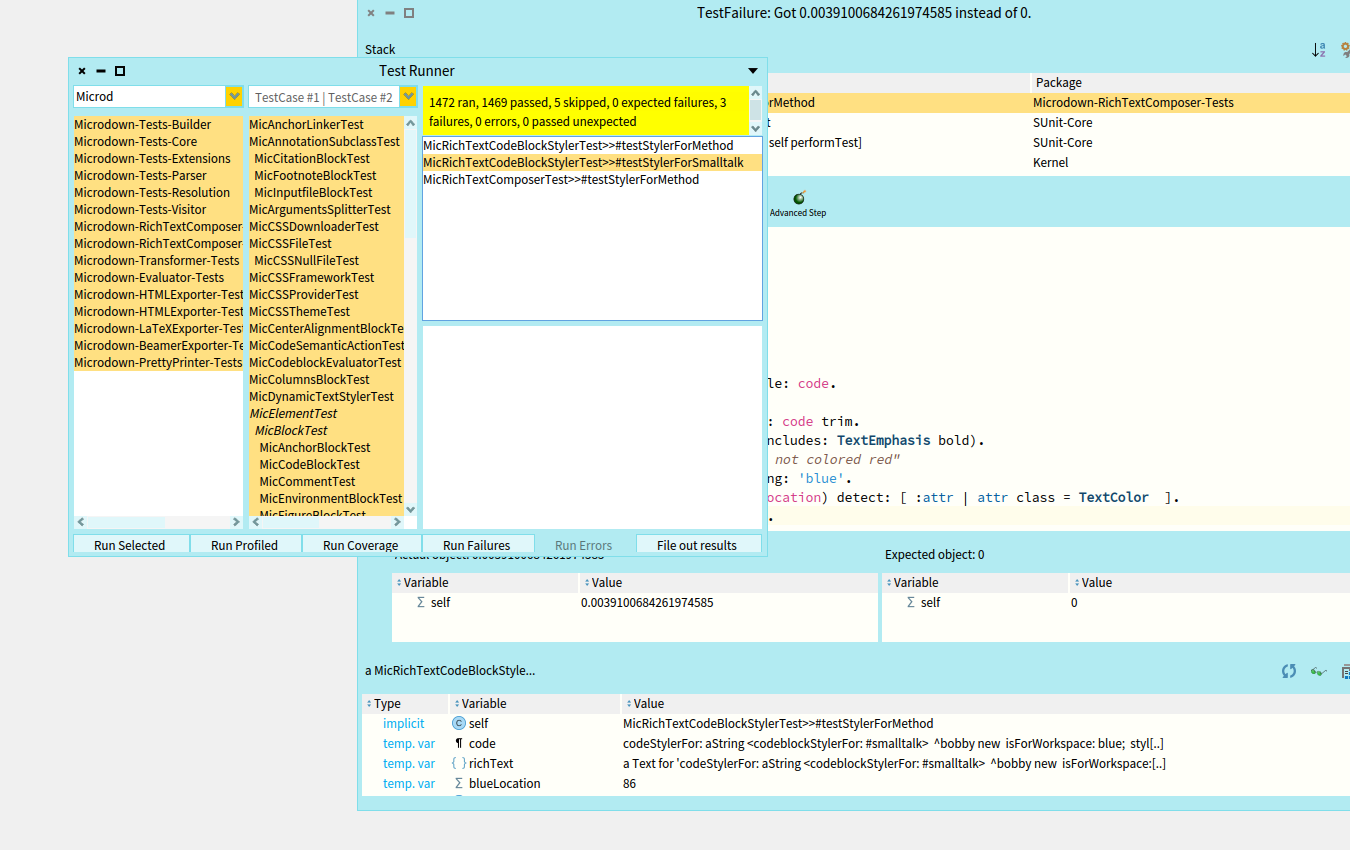This screenshot has width=1350, height=850.
Task: Close the Test Runner window
Action: coord(82,71)
